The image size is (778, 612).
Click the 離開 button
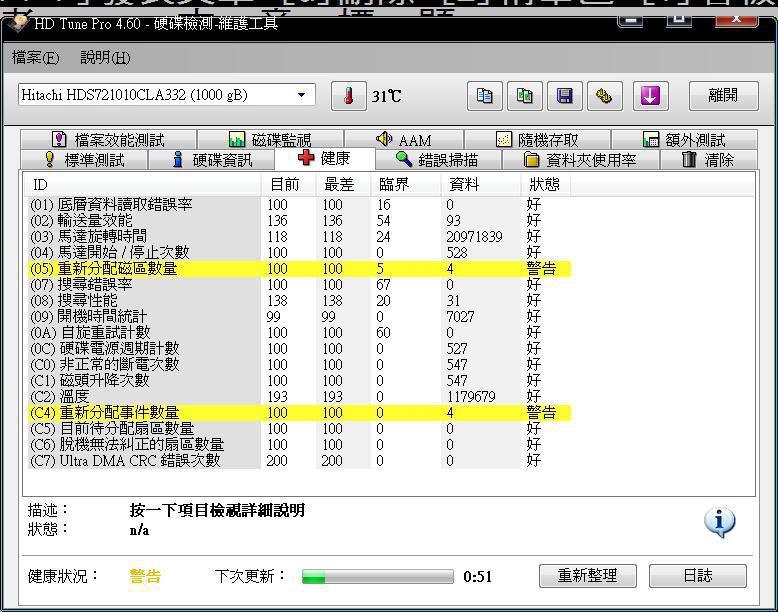tap(723, 95)
